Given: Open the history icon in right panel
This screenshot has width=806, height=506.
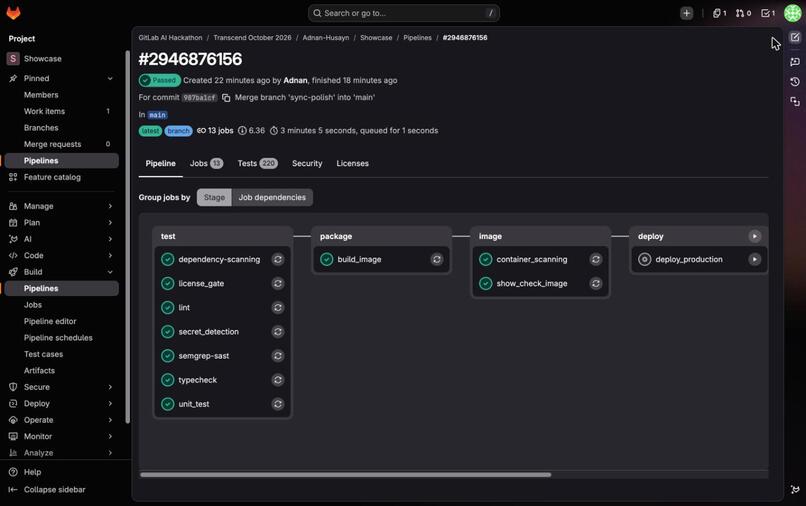Looking at the screenshot, I should coord(795,82).
